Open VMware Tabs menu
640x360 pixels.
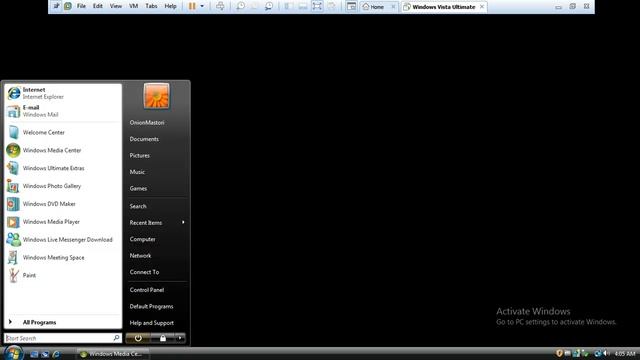[151, 6]
